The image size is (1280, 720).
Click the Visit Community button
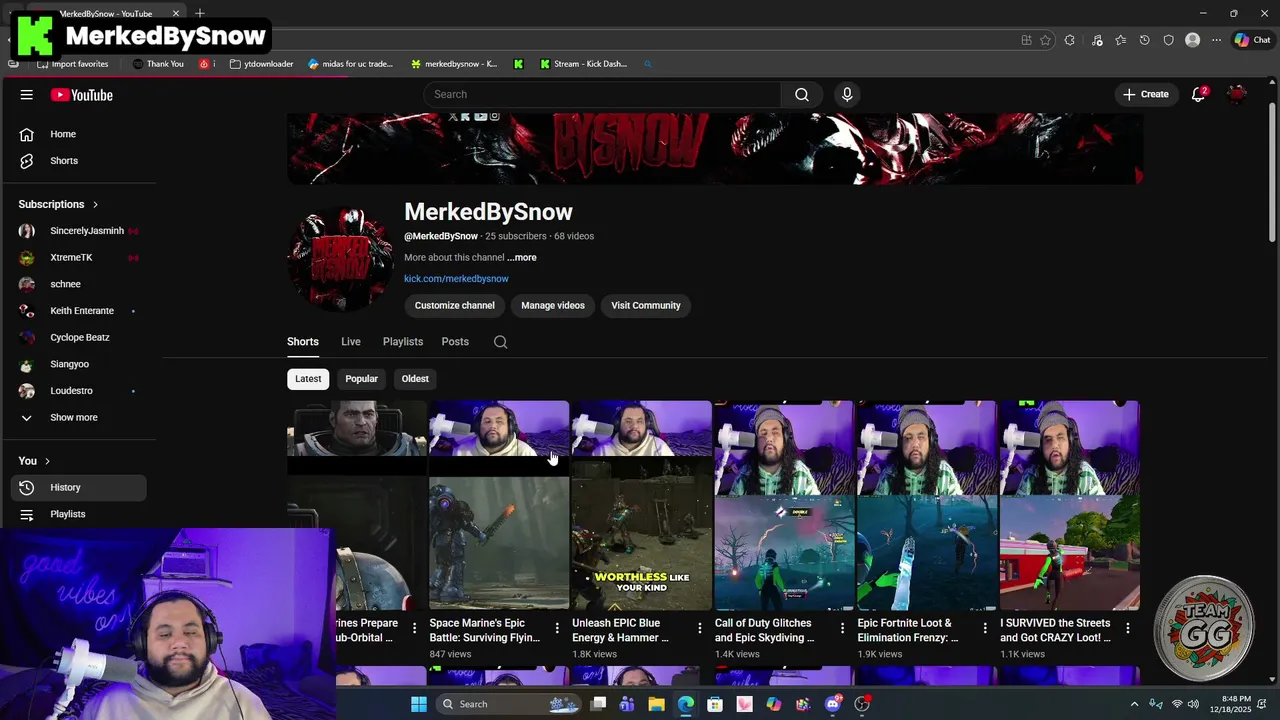click(x=646, y=306)
